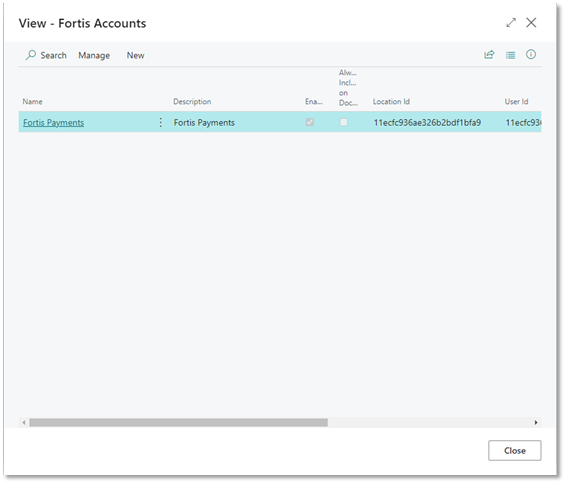566x484 pixels.
Task: Sort by the Name column header
Action: pos(32,102)
